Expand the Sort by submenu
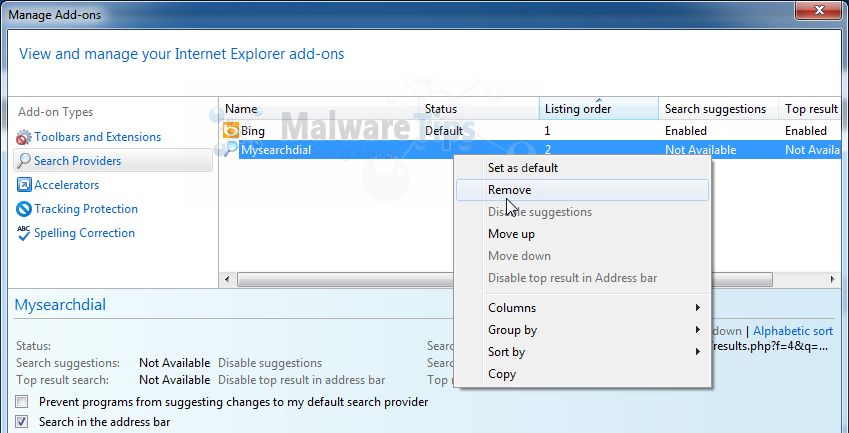The image size is (849, 433). click(583, 352)
